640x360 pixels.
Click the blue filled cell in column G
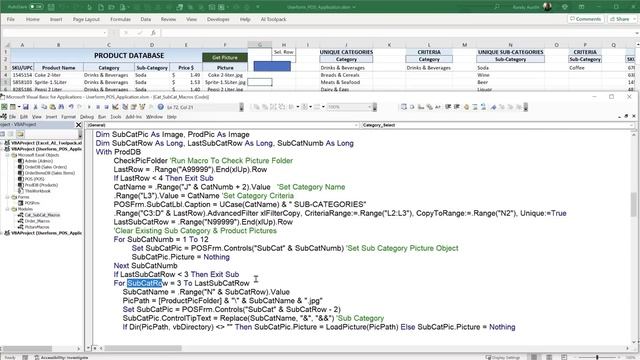coord(272,66)
